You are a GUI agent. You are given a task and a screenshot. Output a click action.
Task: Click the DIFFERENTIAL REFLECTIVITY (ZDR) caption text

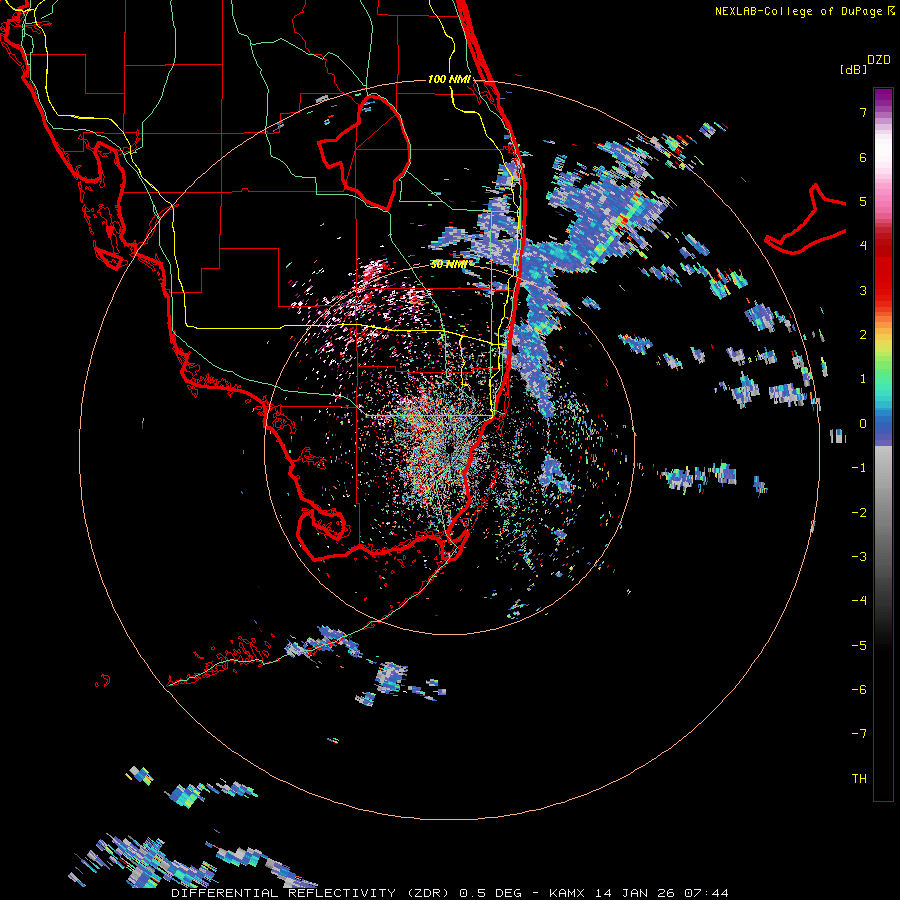click(312, 893)
